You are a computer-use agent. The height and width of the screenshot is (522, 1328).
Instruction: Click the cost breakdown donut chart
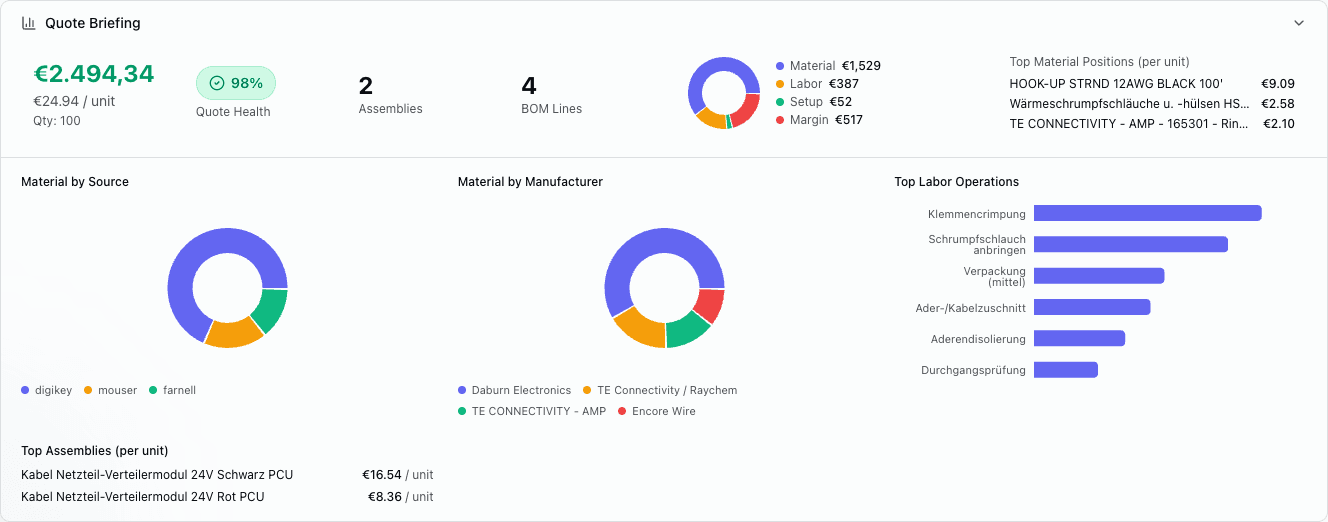tap(724, 93)
